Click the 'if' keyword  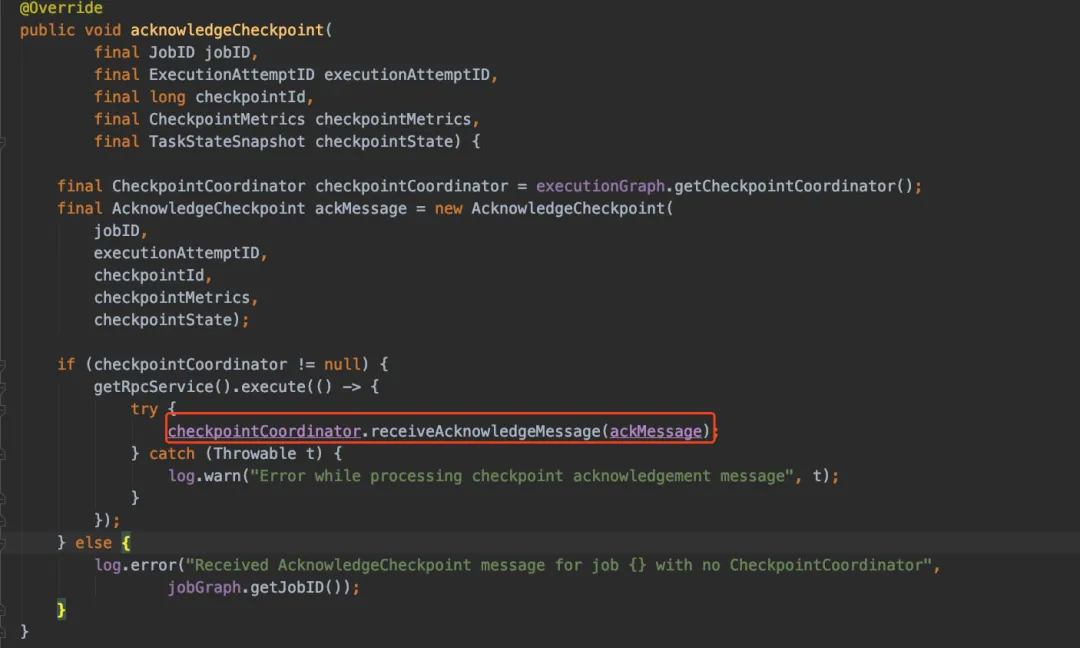66,364
